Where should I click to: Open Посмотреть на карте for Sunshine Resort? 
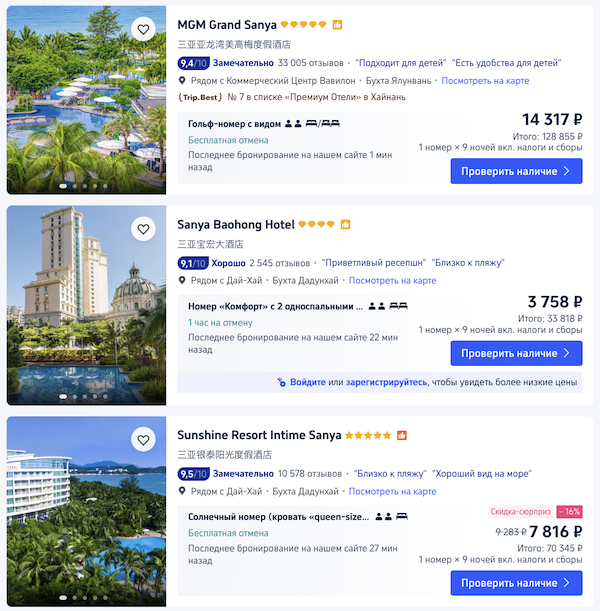[391, 491]
